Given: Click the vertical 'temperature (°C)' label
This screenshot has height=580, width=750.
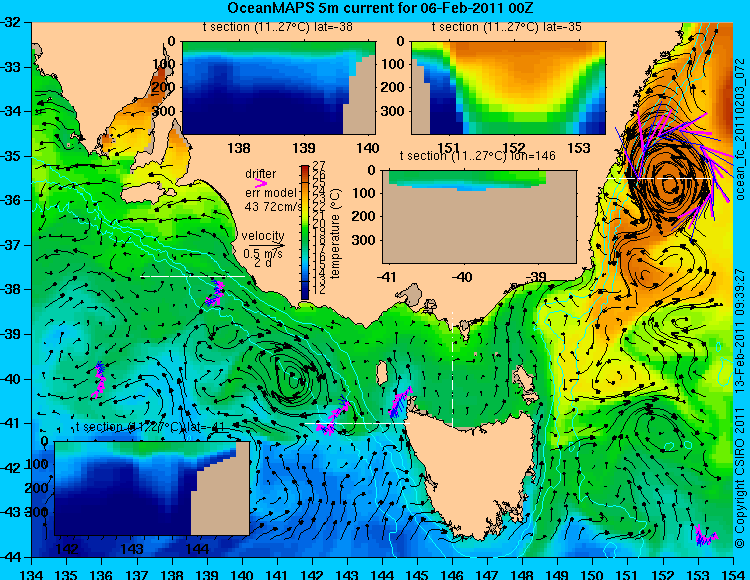Looking at the screenshot, I should coord(335,234).
